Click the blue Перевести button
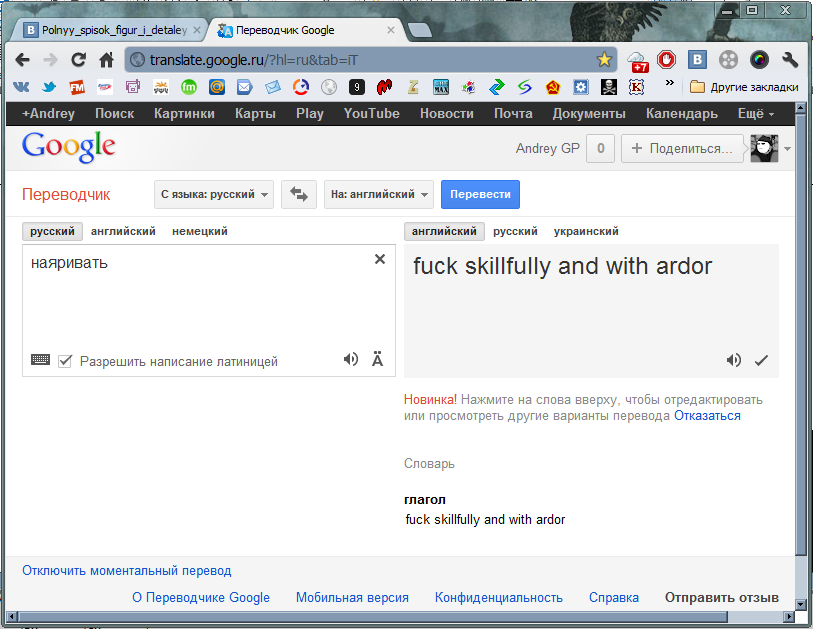813x629 pixels. pos(480,194)
